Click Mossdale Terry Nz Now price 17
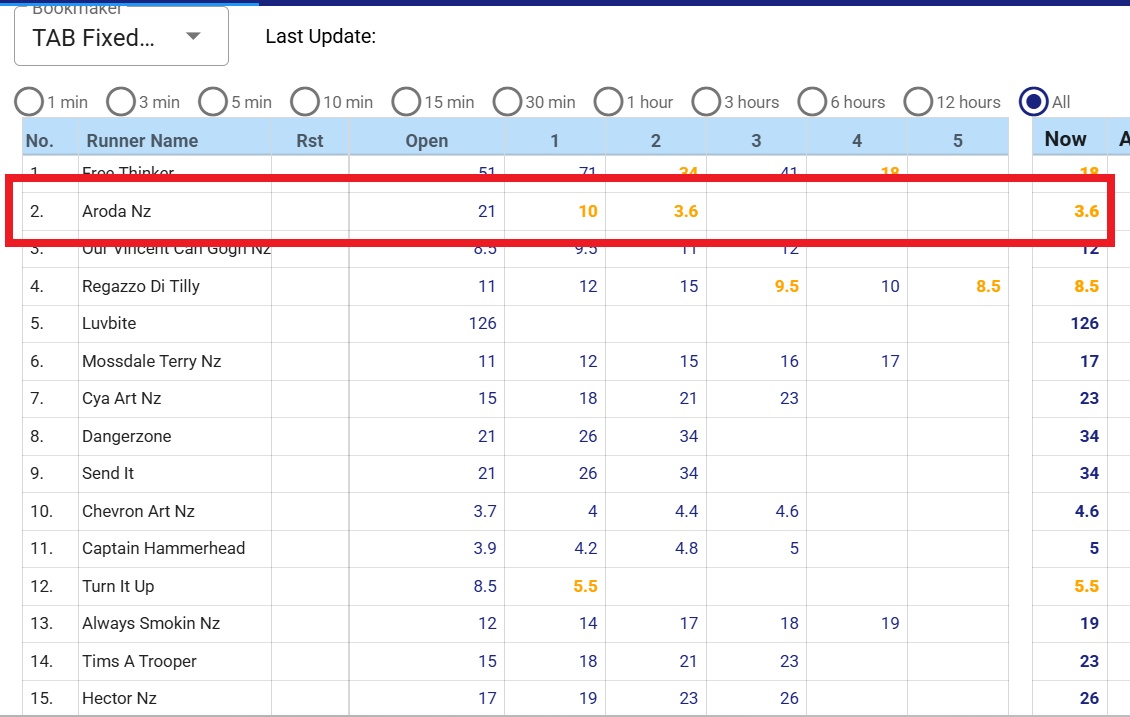Image resolution: width=1130 pixels, height=717 pixels. click(x=1089, y=361)
